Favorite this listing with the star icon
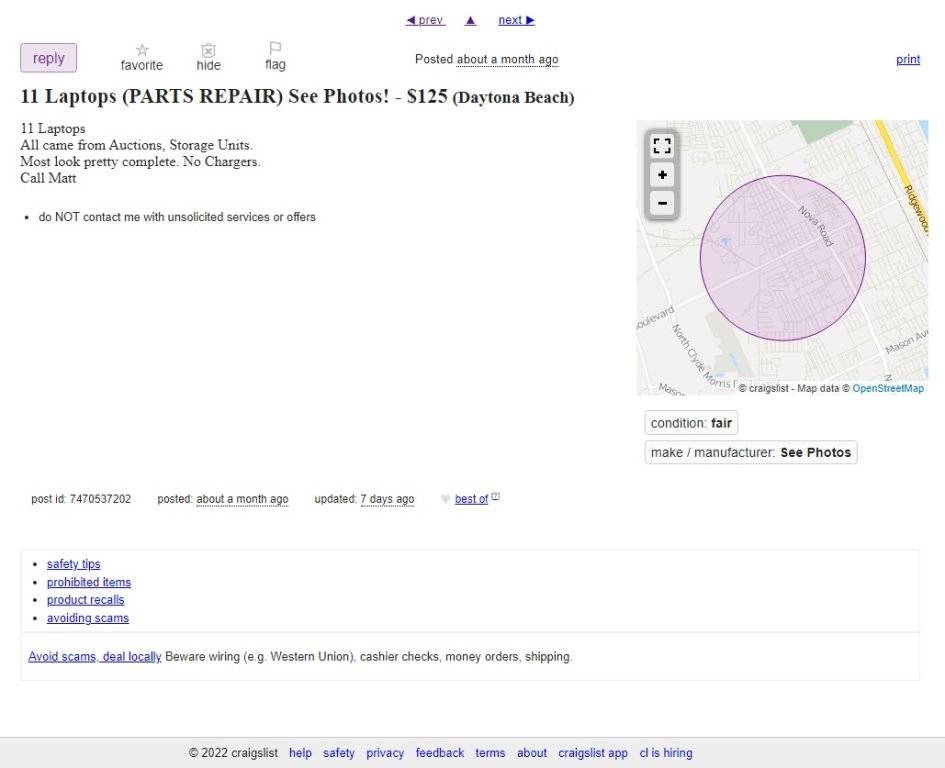 tap(141, 52)
